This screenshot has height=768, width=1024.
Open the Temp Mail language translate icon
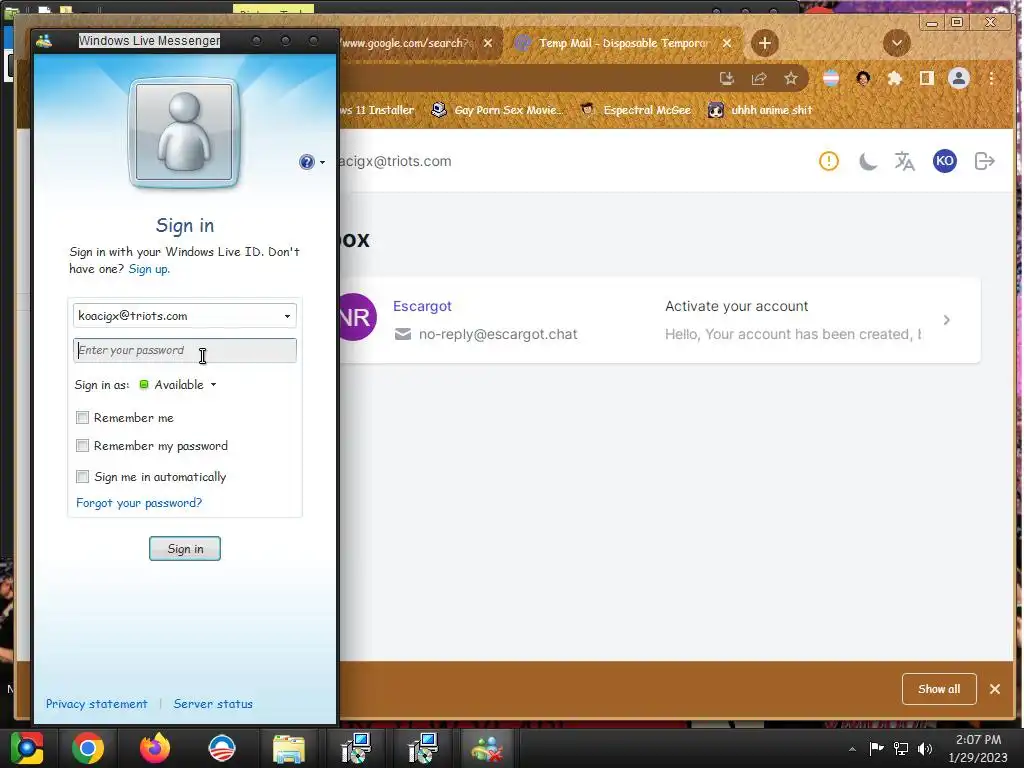pyautogui.click(x=904, y=161)
